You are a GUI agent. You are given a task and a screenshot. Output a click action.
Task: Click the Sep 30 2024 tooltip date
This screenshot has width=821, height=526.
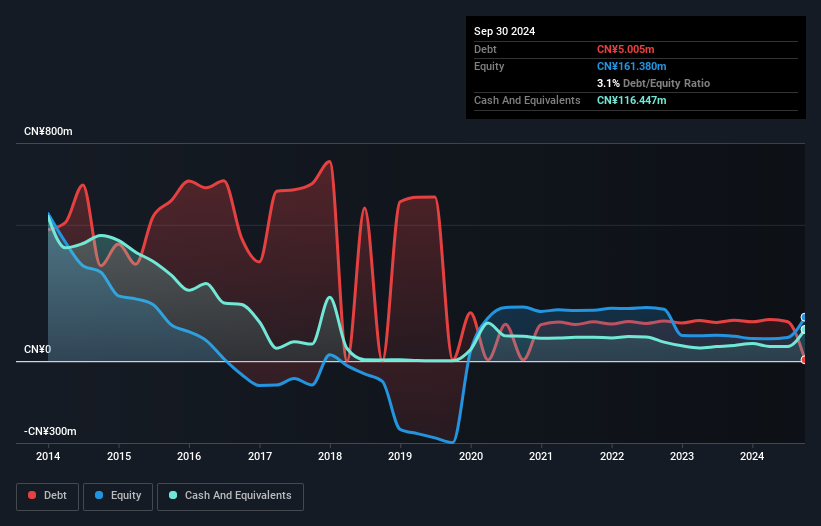tap(504, 31)
